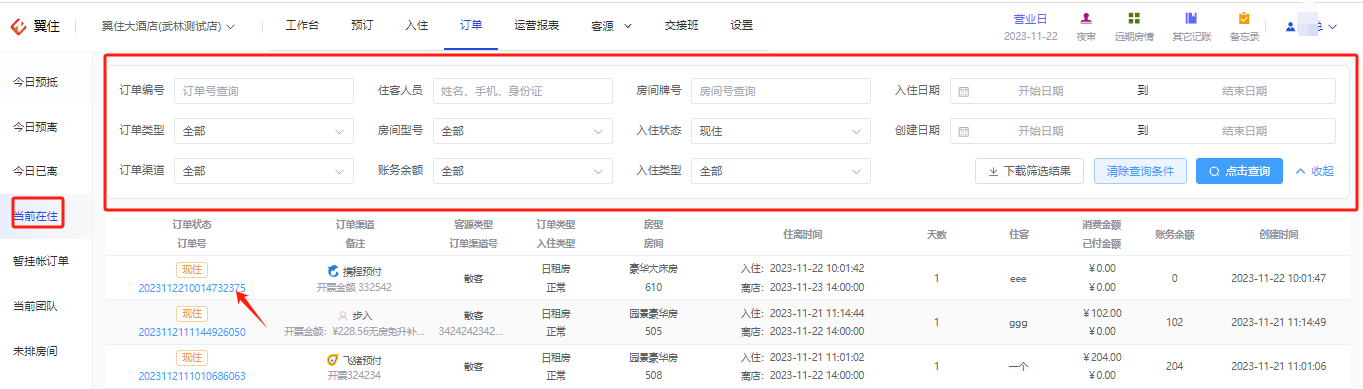Click 携程预付 channel icon
1363x389 pixels.
tap(334, 270)
